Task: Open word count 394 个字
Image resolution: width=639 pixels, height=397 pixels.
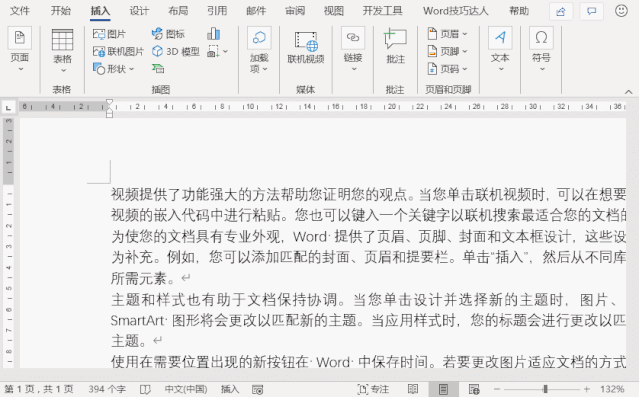Action: click(107, 390)
